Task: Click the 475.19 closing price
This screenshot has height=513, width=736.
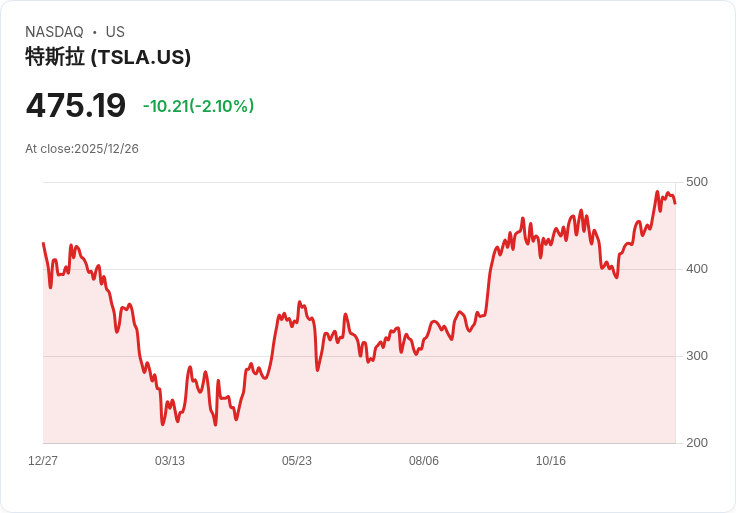Action: pos(76,105)
